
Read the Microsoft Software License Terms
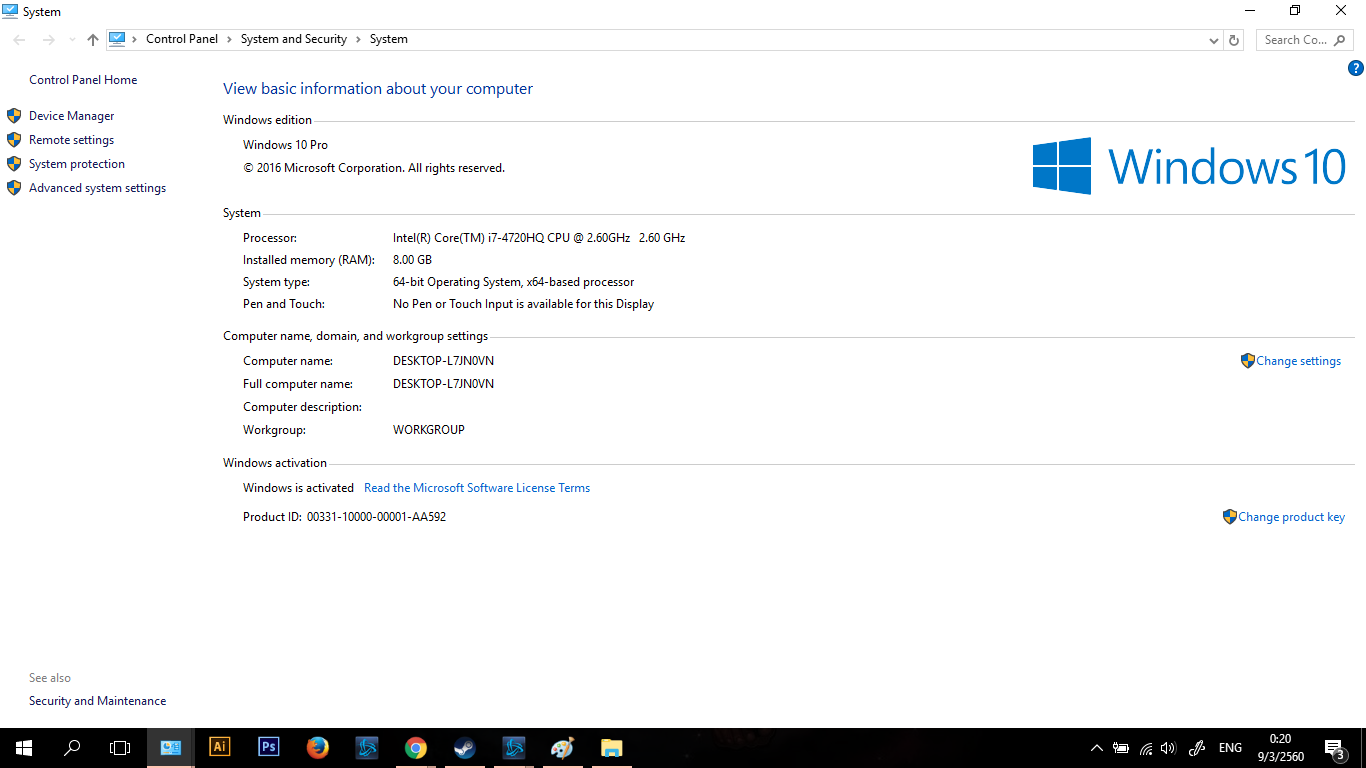coord(477,488)
